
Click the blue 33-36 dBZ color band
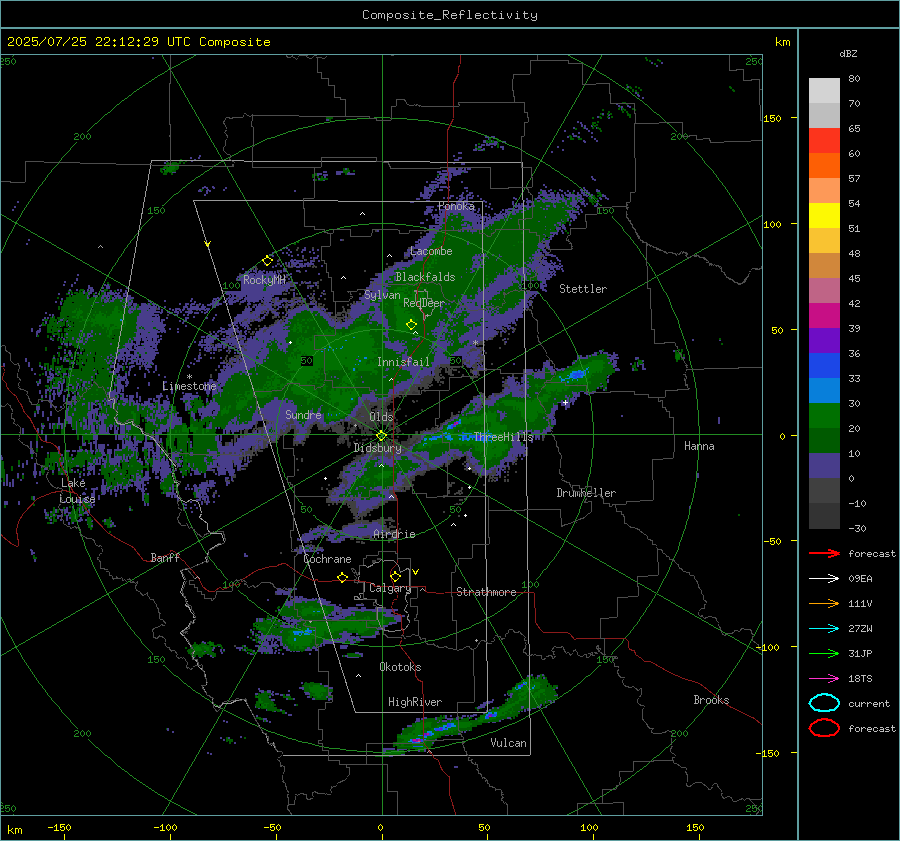pyautogui.click(x=824, y=366)
